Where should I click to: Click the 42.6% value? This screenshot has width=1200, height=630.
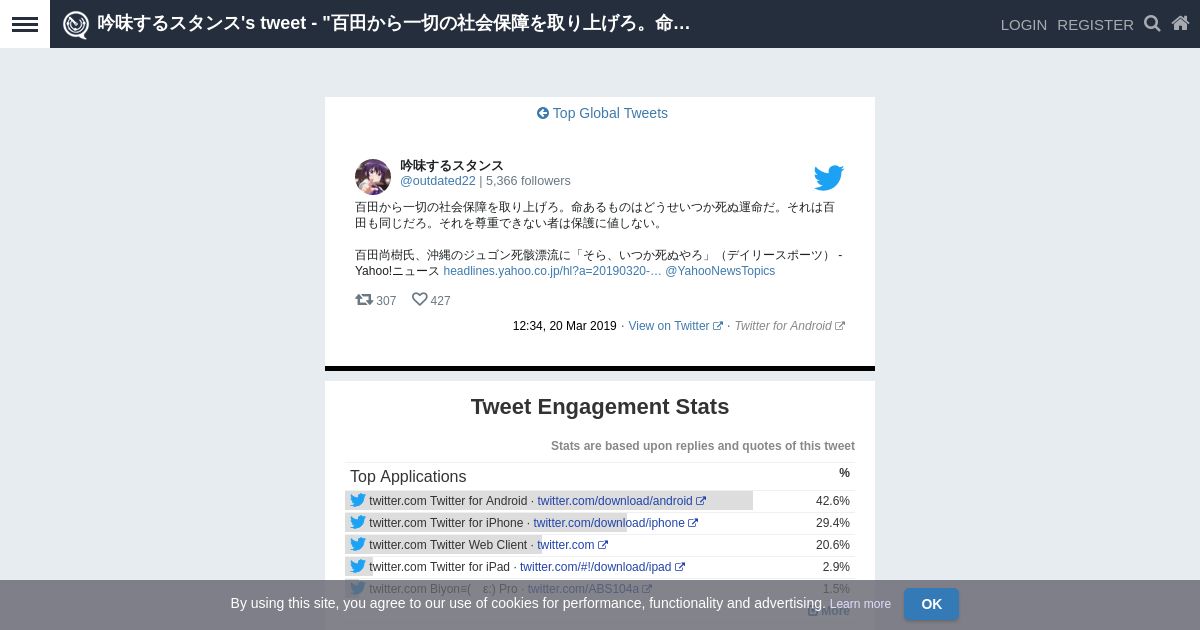833,501
